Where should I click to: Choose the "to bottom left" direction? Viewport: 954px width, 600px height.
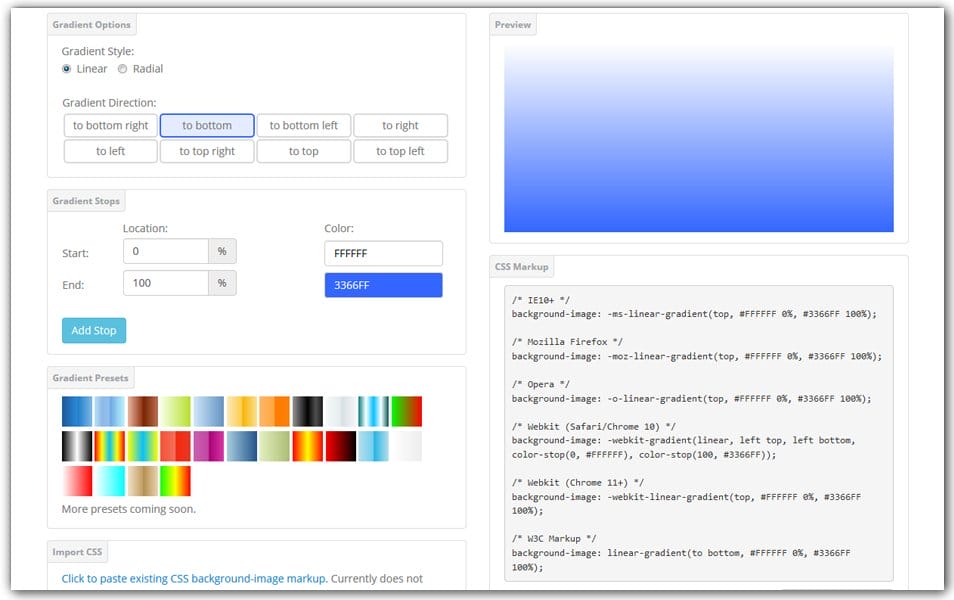point(304,125)
